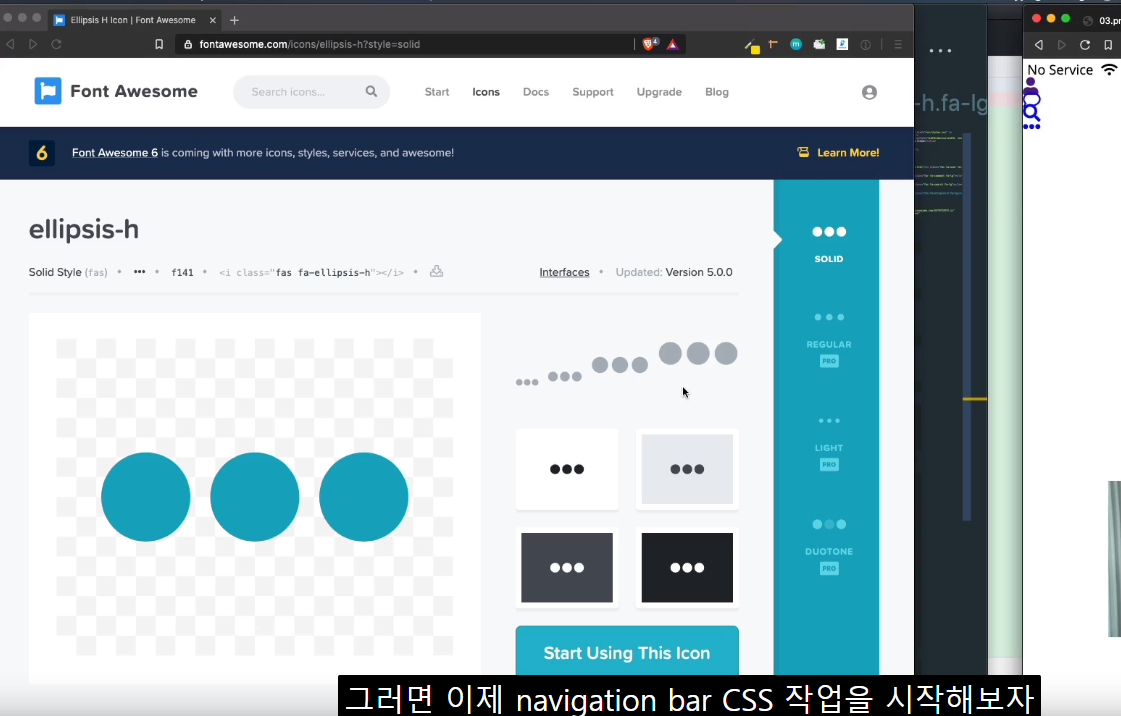Click the browser forward arrow
Viewport: 1121px width, 716px height.
coord(33,44)
